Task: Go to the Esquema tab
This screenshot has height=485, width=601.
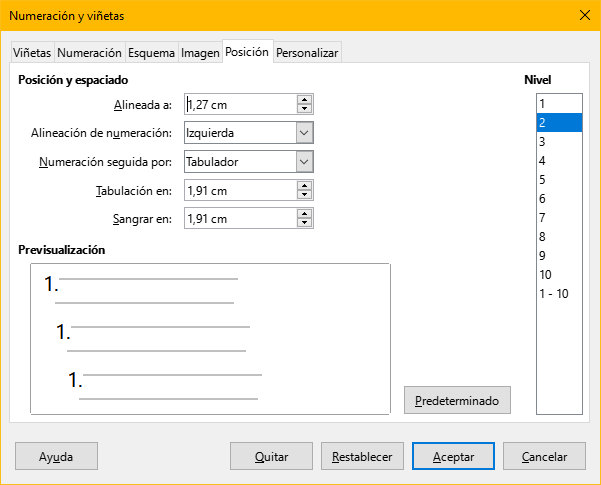Action: tap(151, 53)
